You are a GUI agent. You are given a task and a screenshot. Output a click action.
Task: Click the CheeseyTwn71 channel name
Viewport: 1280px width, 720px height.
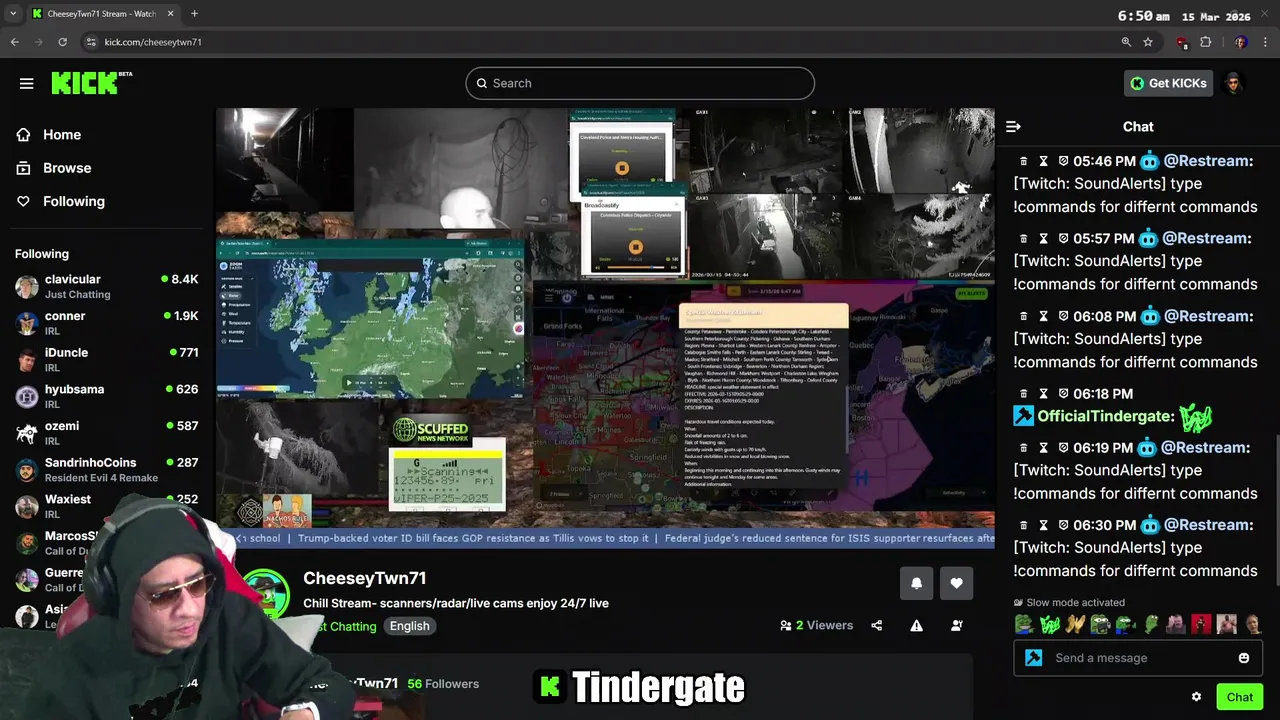[365, 578]
